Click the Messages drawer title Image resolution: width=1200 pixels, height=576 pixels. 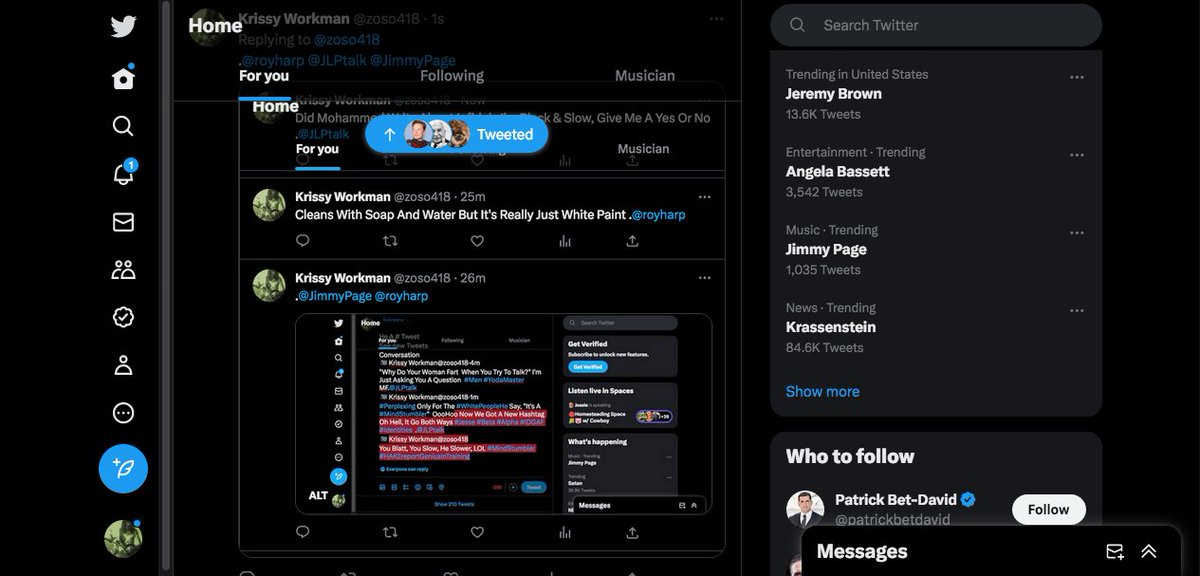862,552
